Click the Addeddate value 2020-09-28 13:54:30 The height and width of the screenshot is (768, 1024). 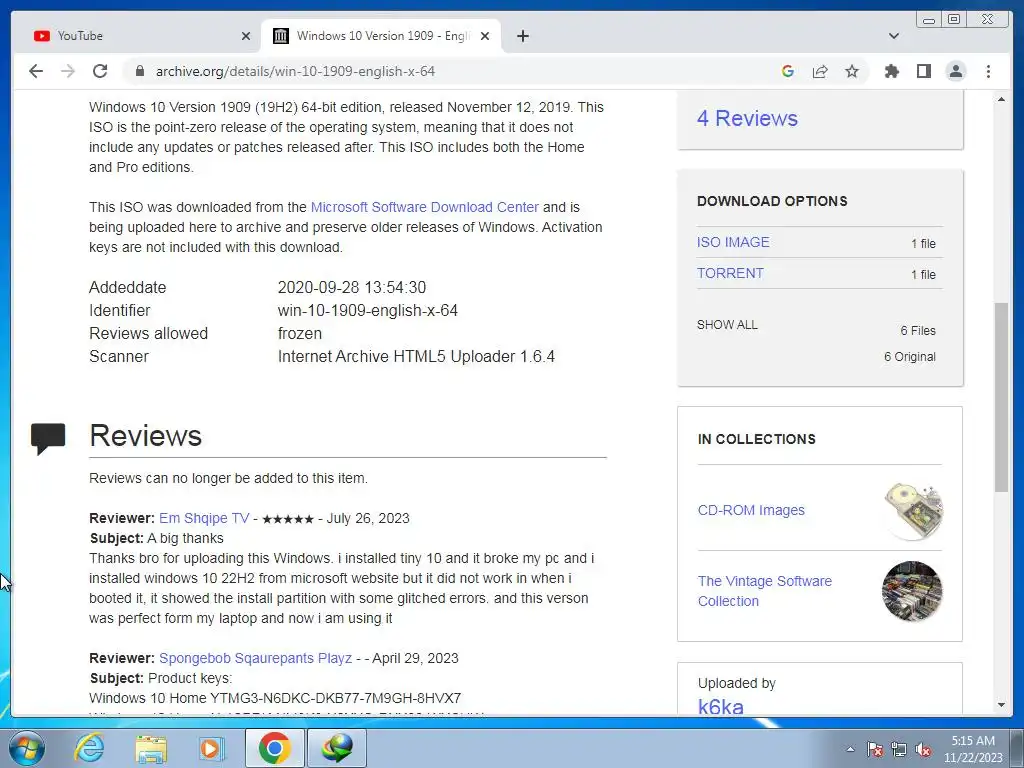coord(352,287)
